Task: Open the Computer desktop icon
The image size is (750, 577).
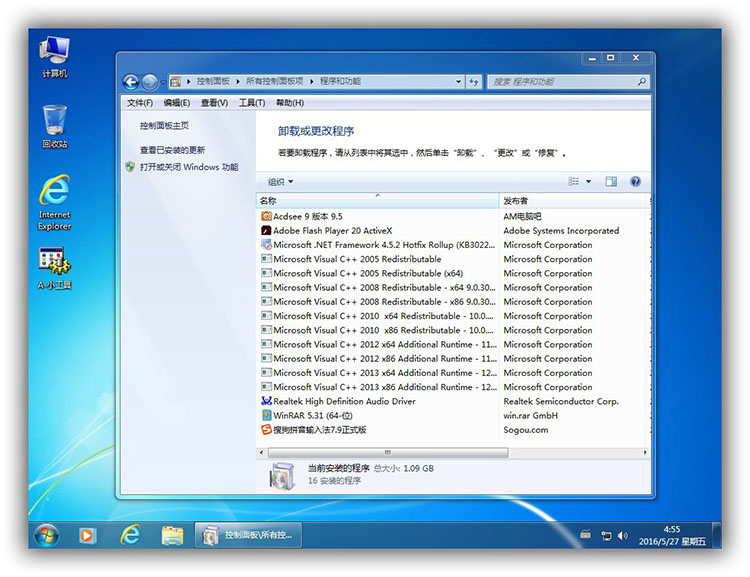Action: tap(54, 56)
